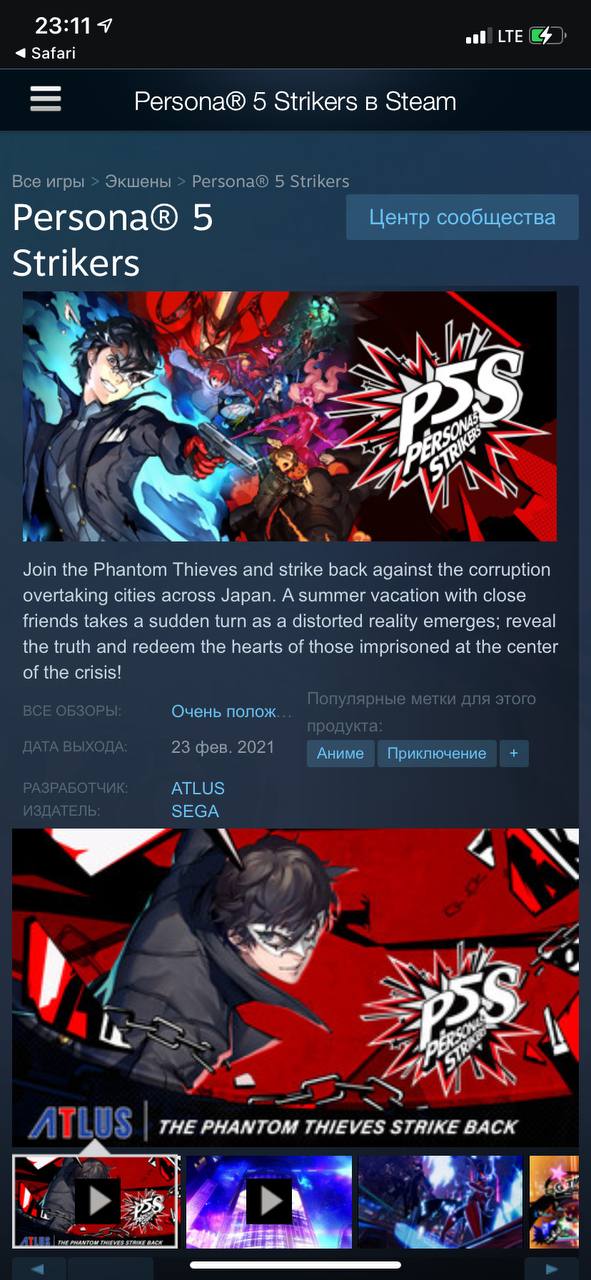
Task: Tap the battery icon in status bar
Action: coord(548,36)
